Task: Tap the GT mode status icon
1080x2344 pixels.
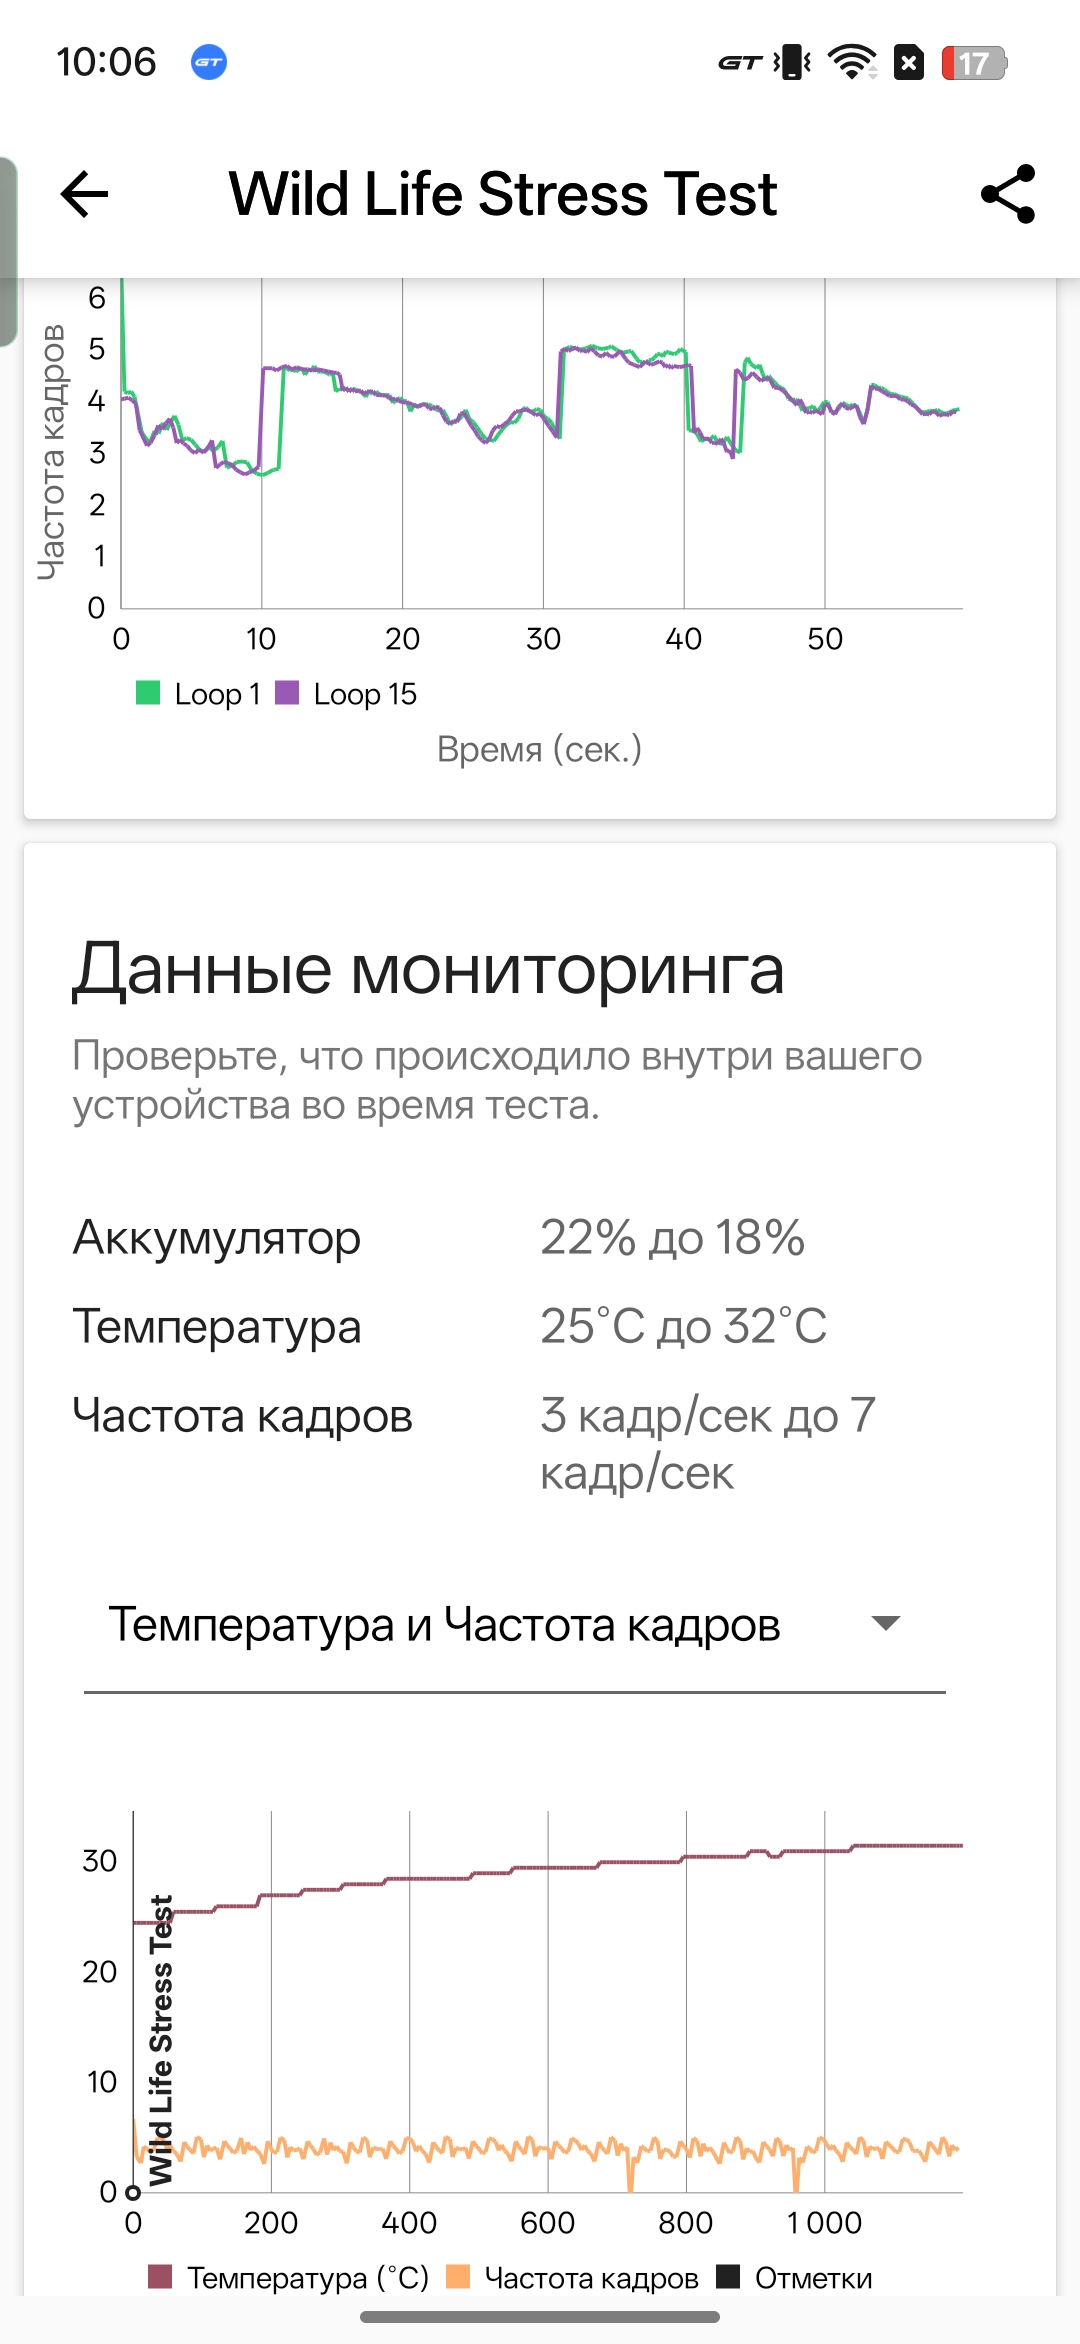Action: 740,63
